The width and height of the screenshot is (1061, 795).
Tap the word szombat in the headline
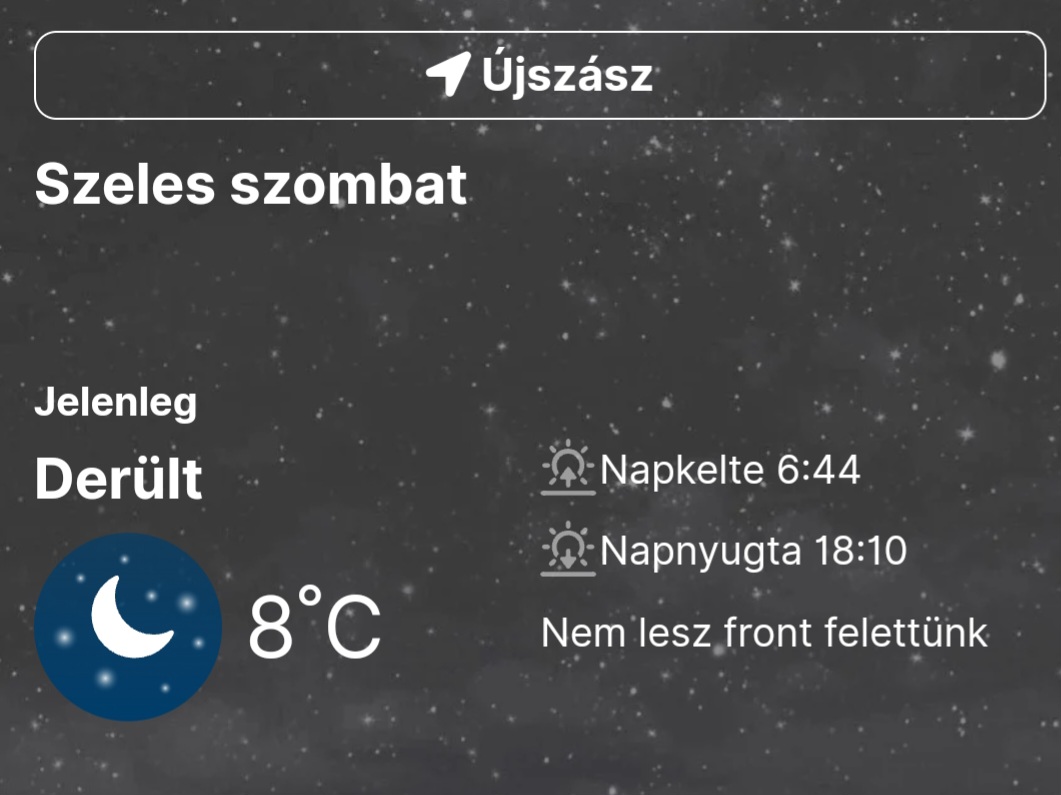[x=348, y=184]
